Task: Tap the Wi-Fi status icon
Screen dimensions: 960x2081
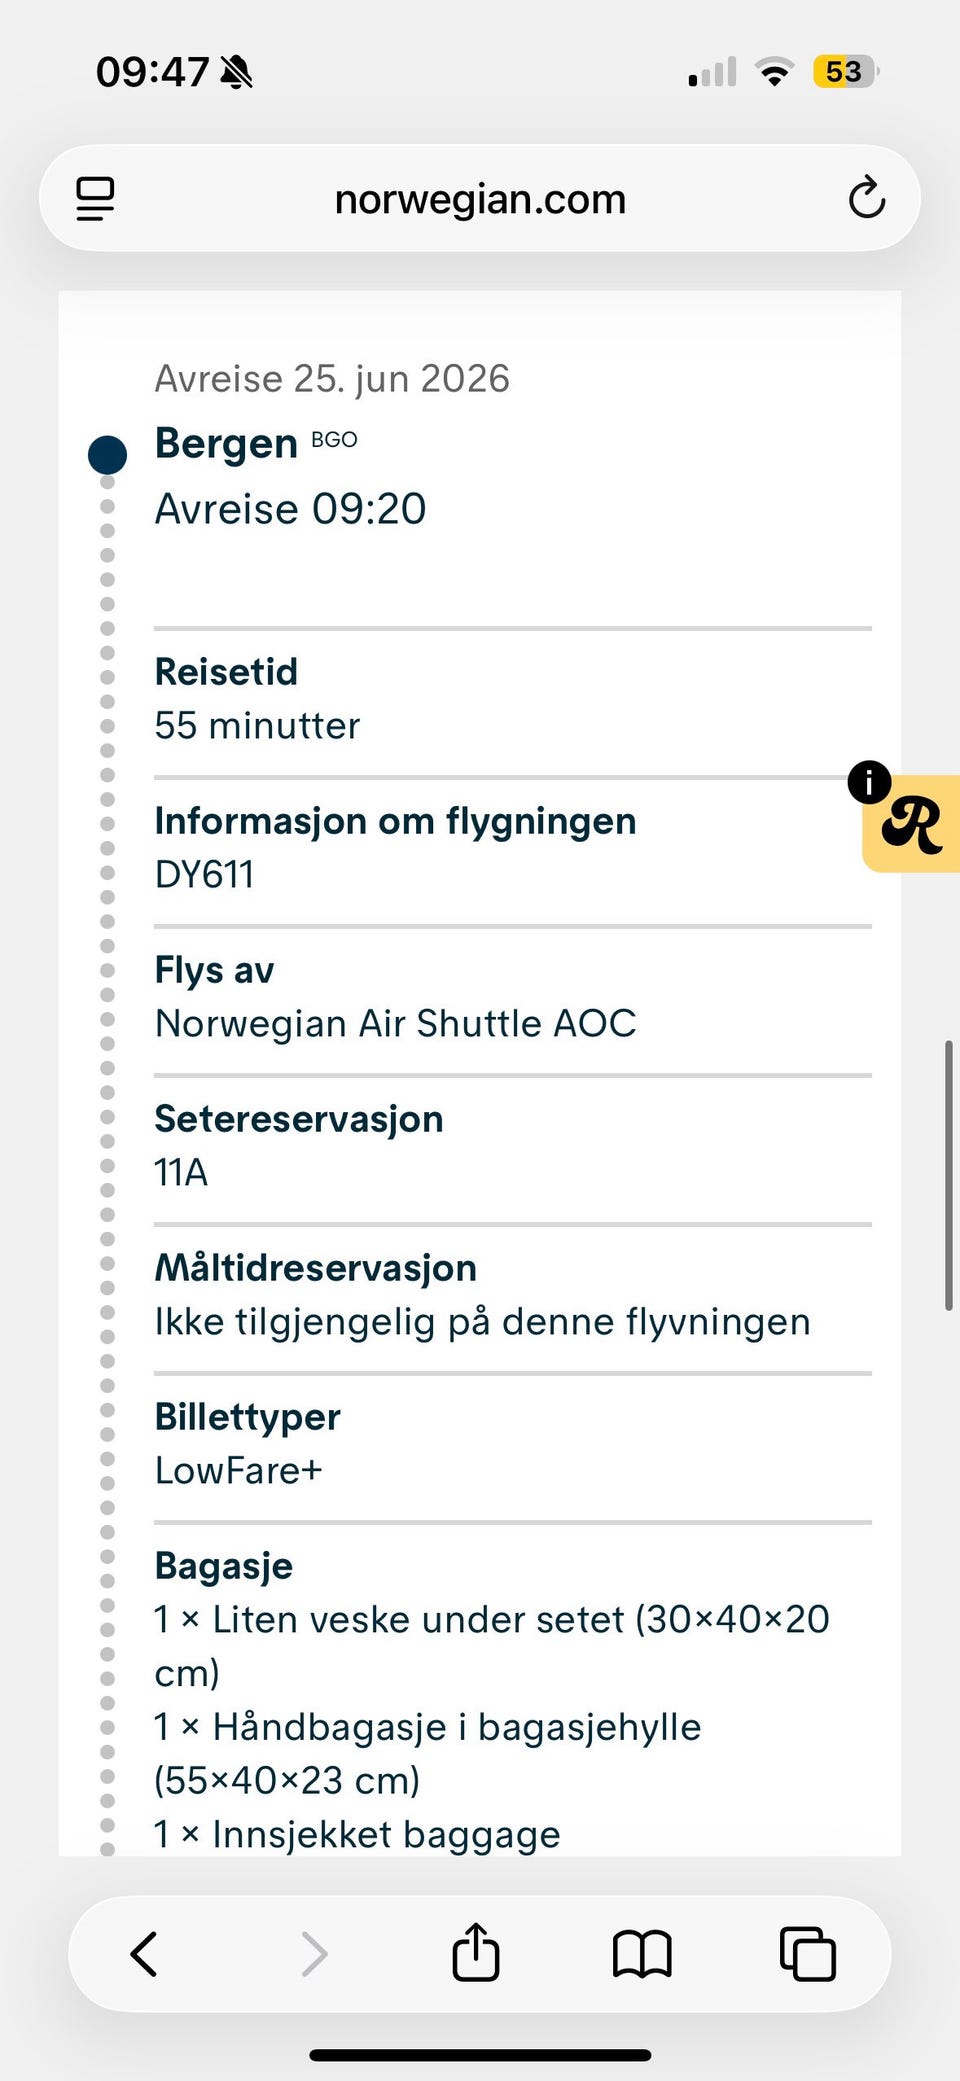Action: pos(774,72)
